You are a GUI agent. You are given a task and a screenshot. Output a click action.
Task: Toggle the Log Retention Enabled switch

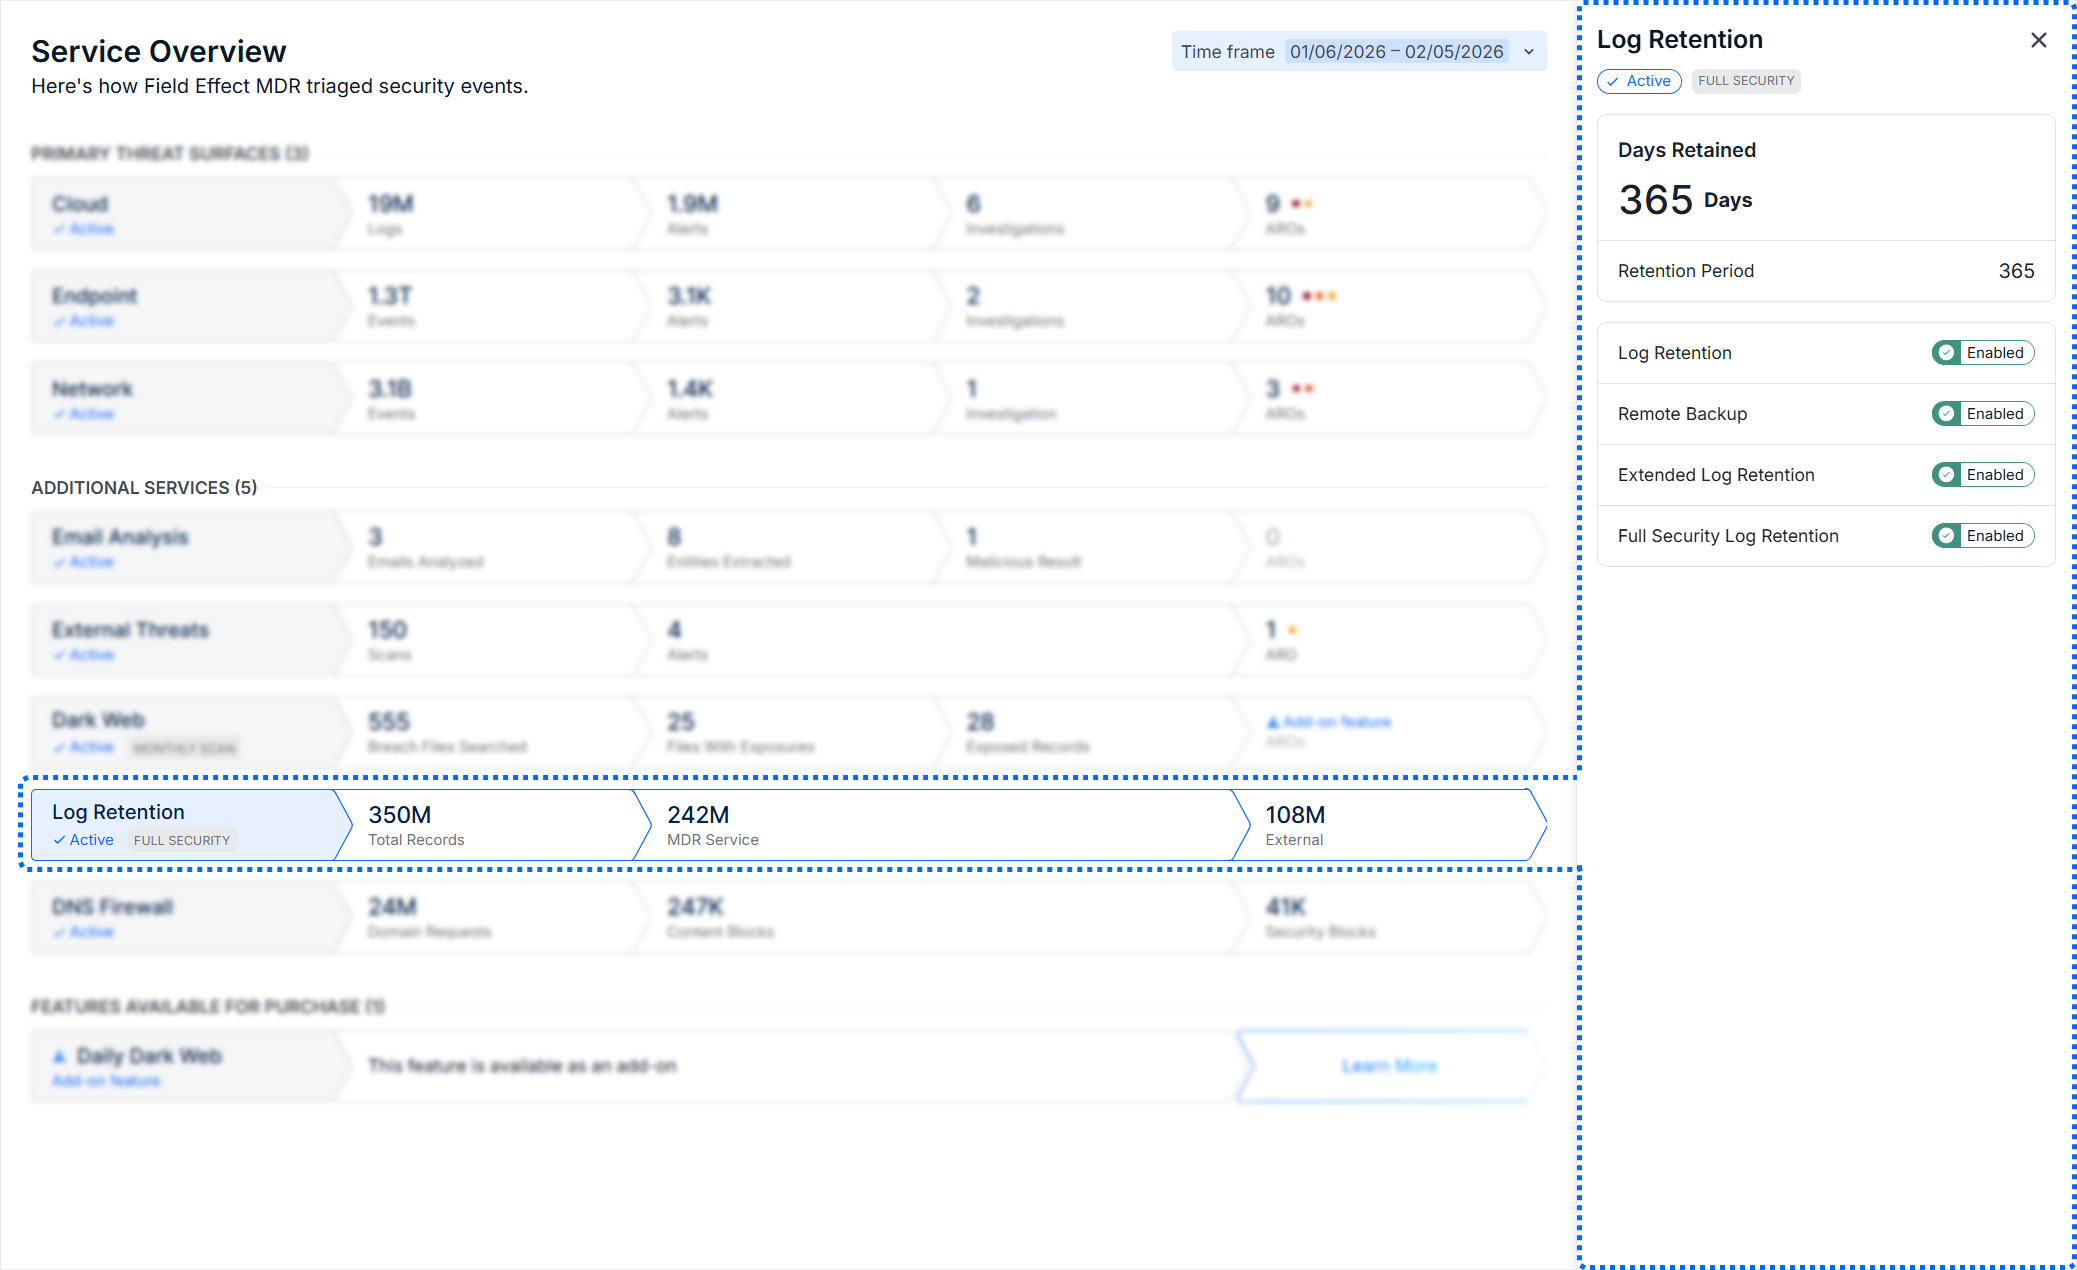pos(1982,353)
